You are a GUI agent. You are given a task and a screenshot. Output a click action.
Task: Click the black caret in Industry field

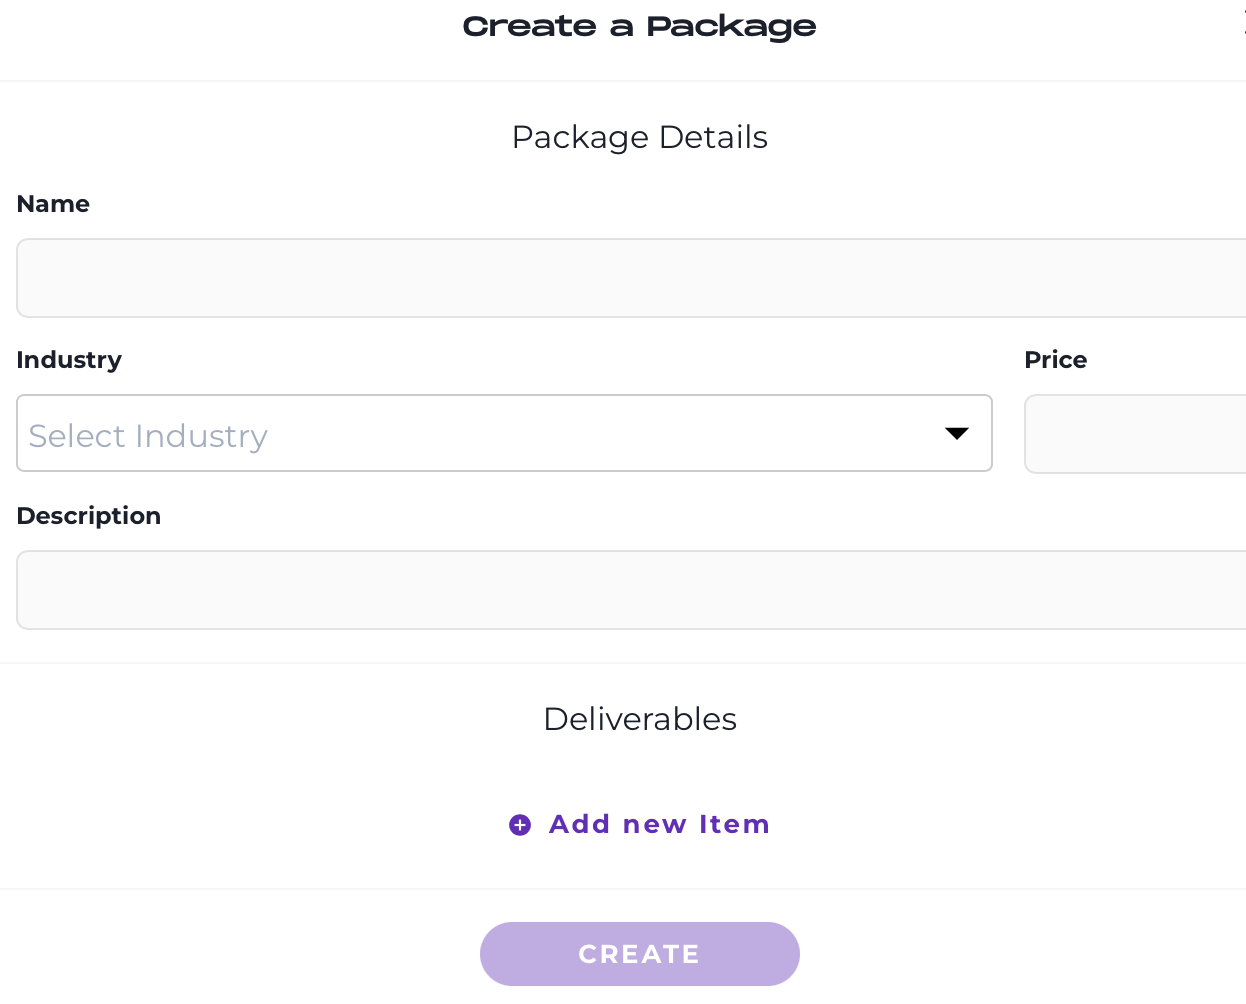pos(957,433)
